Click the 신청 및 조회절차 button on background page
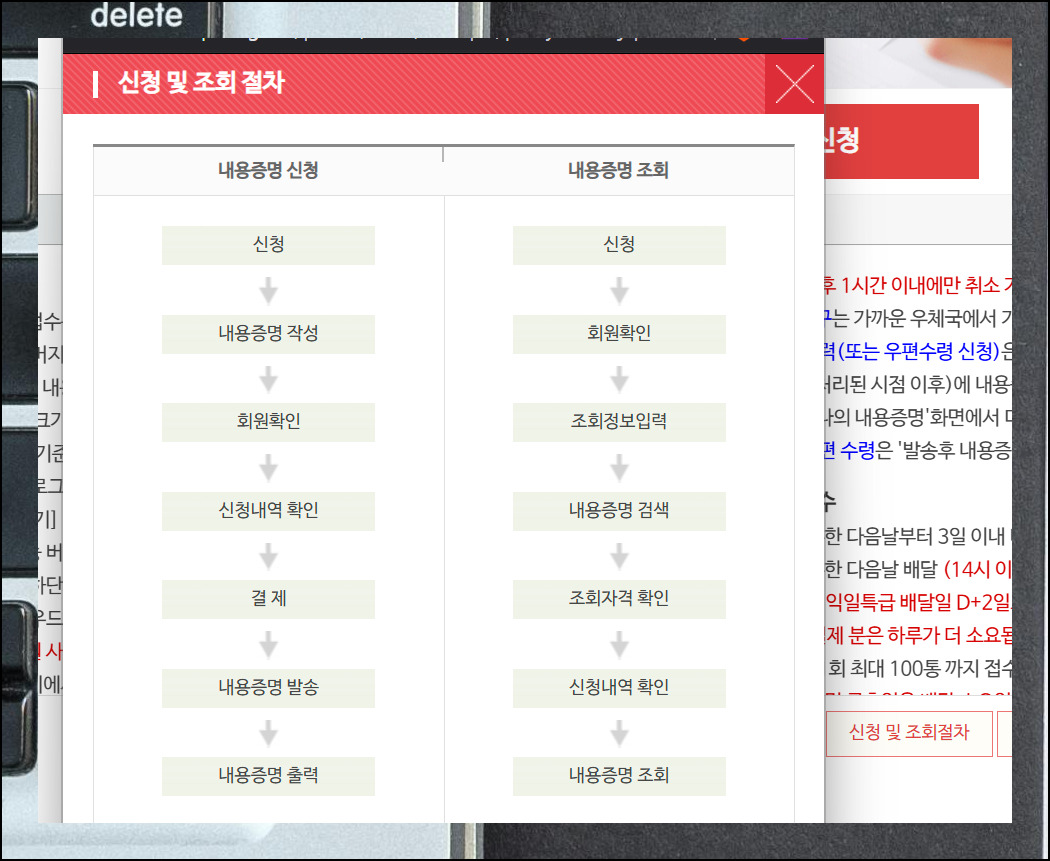Viewport: 1050px width, 861px height. click(x=909, y=733)
